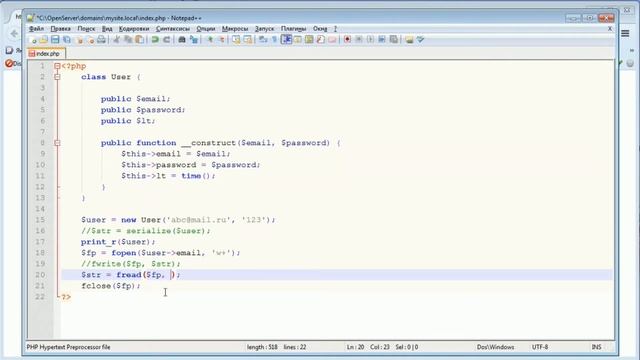Click Dos\Windows line ending in status bar
Screen dimensions: 640x360
coord(495,347)
